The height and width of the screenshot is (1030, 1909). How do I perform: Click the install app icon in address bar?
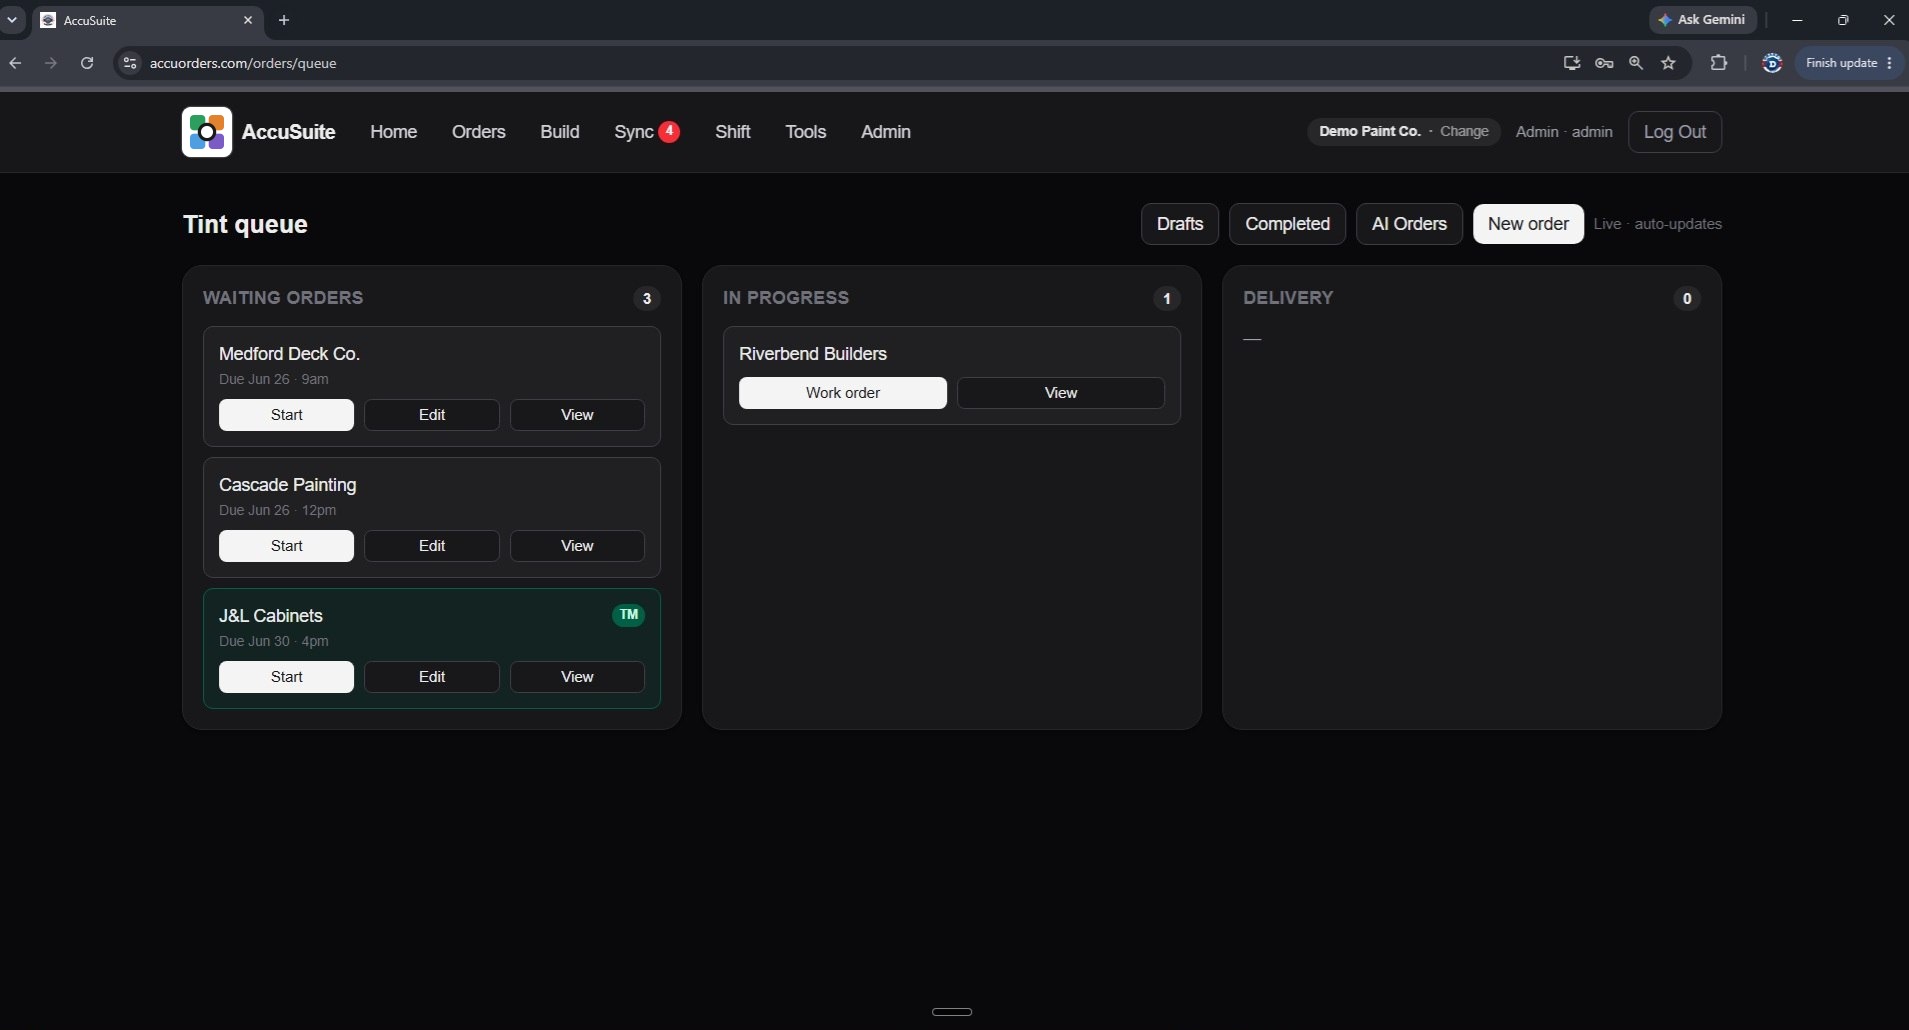[1572, 63]
